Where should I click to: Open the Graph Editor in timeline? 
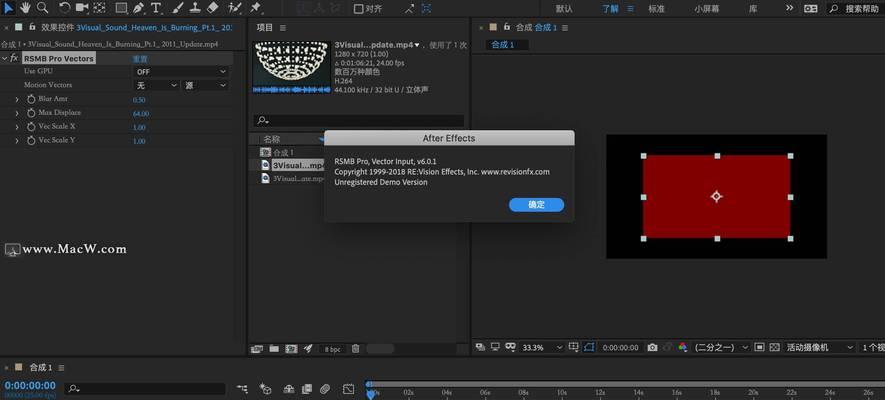[349, 389]
